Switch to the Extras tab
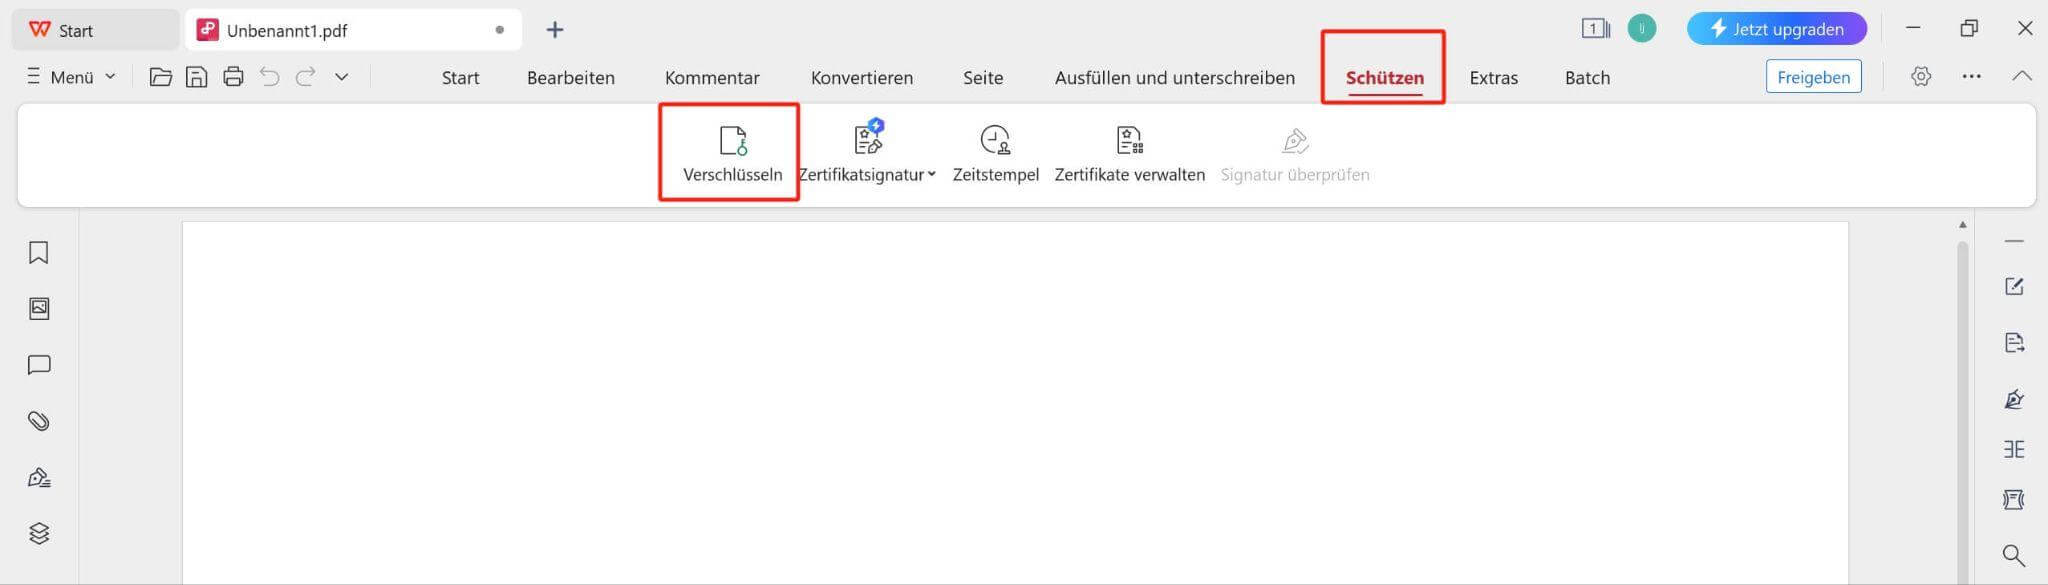Viewport: 2048px width, 585px height. (x=1493, y=78)
